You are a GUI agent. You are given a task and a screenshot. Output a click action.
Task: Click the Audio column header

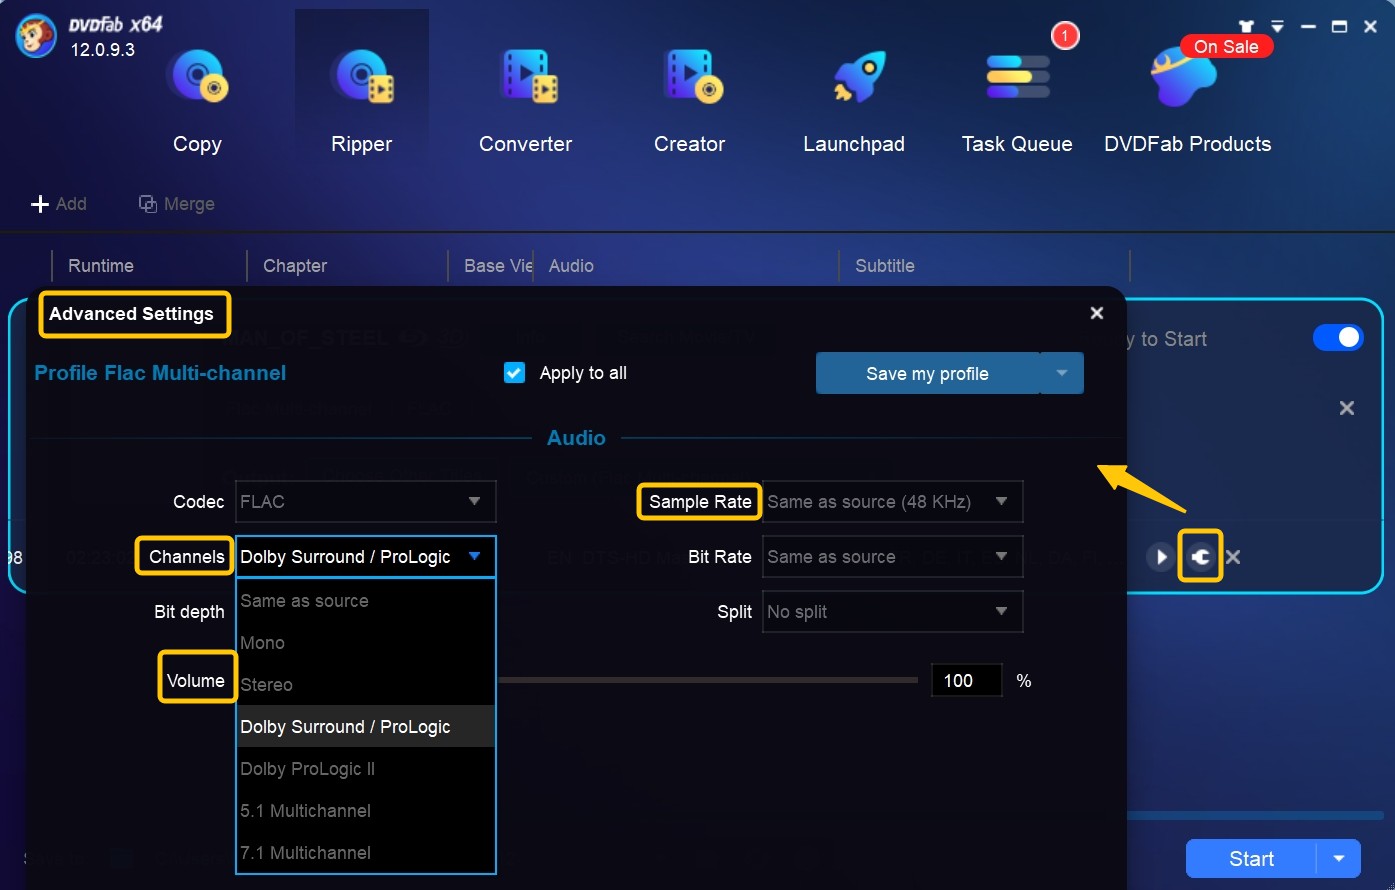571,266
